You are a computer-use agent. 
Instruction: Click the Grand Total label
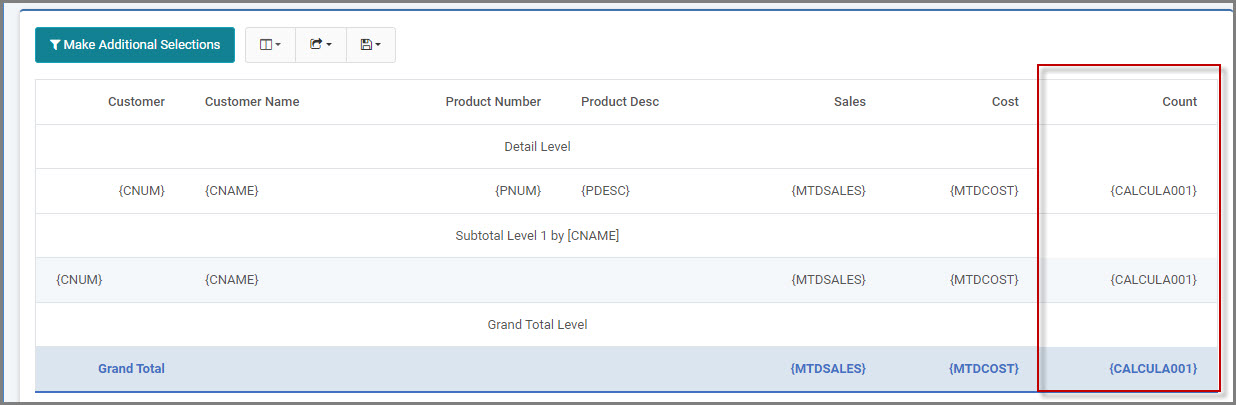[x=131, y=369]
